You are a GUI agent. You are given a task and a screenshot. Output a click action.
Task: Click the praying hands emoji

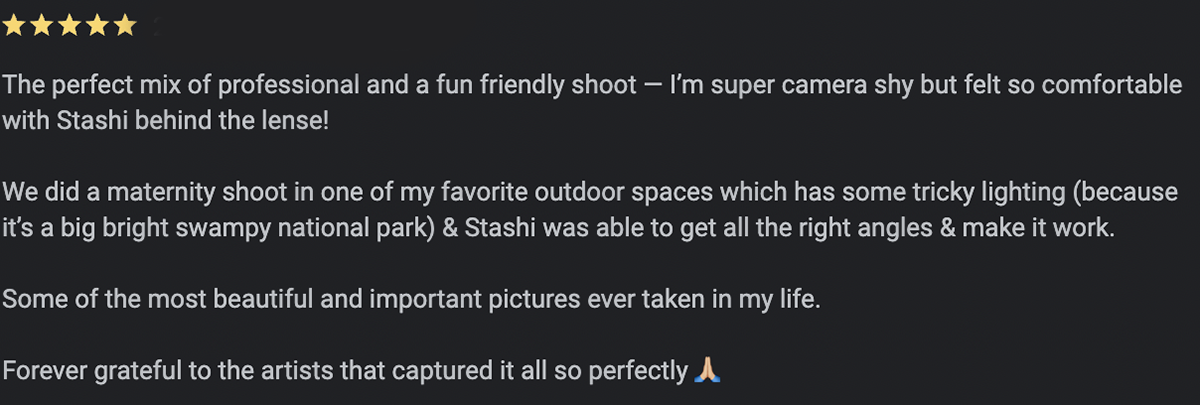click(x=707, y=371)
